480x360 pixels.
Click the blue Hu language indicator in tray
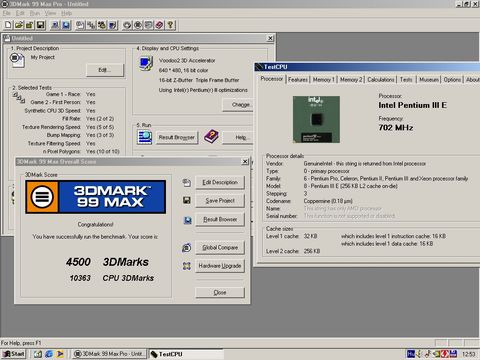pyautogui.click(x=410, y=354)
